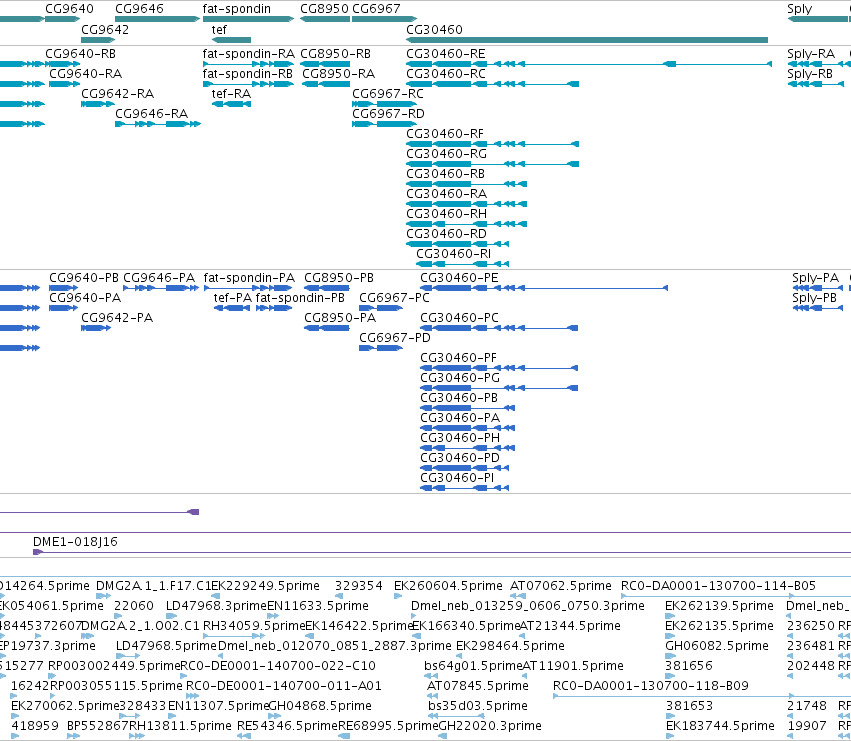Click EST label GH06082.5prime

point(716,646)
